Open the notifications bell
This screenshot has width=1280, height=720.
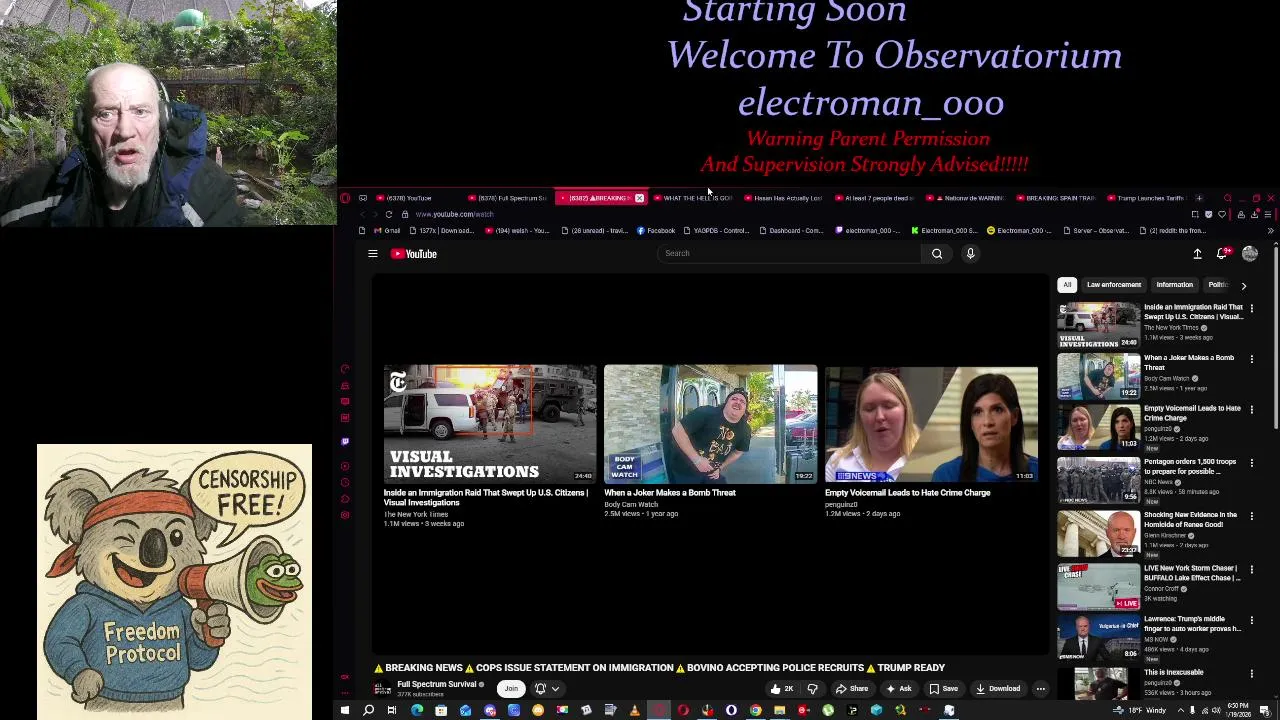pyautogui.click(x=1221, y=254)
